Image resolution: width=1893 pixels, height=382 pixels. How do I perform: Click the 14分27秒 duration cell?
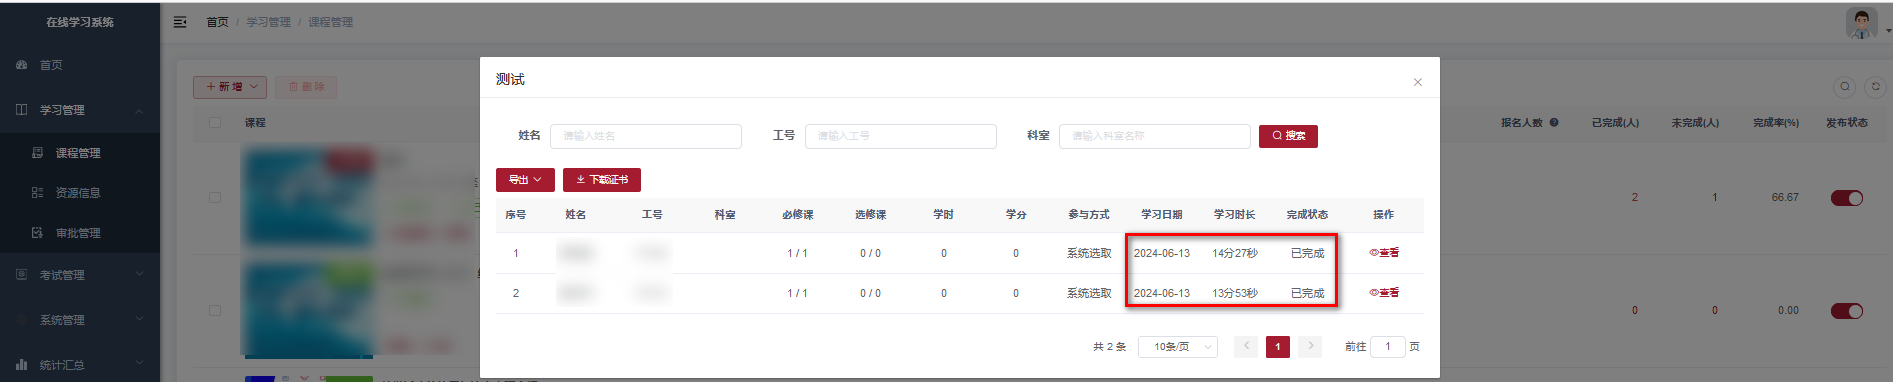(x=1235, y=254)
